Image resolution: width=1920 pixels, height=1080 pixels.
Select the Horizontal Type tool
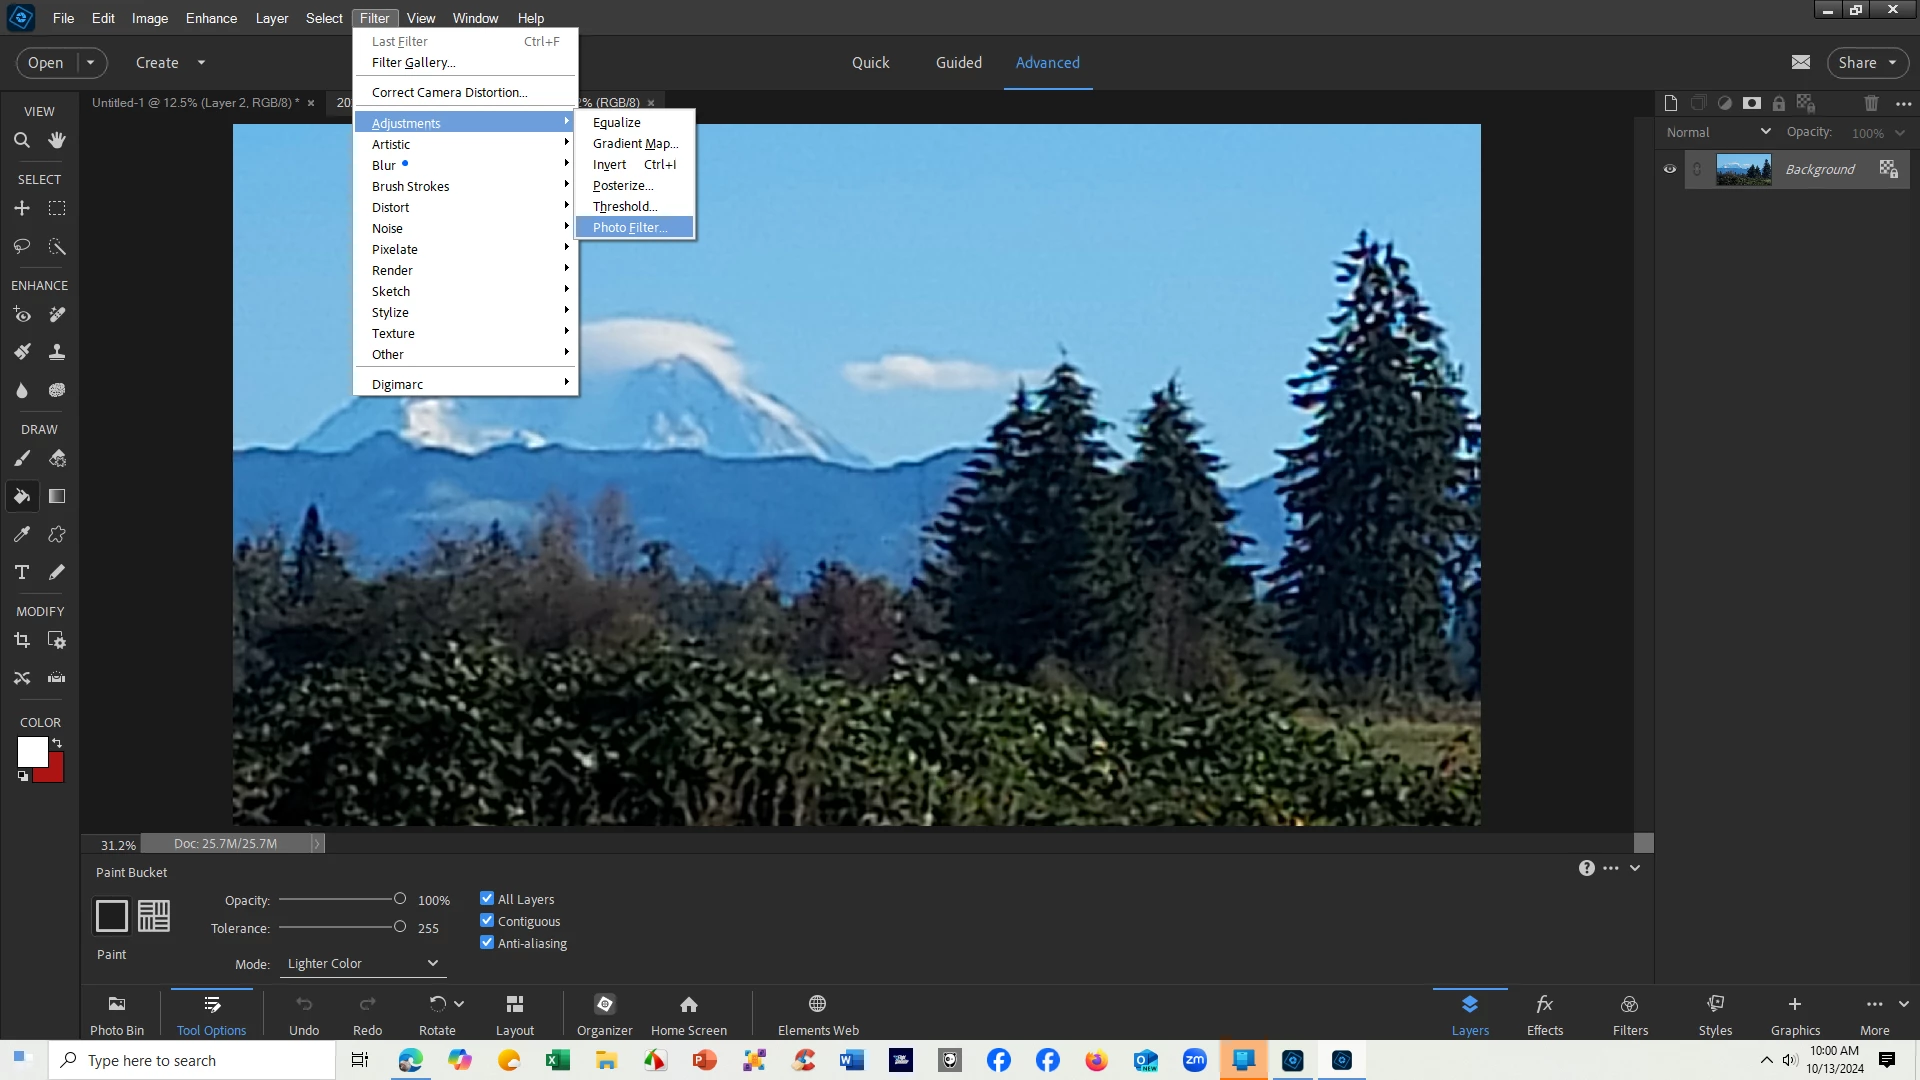22,572
